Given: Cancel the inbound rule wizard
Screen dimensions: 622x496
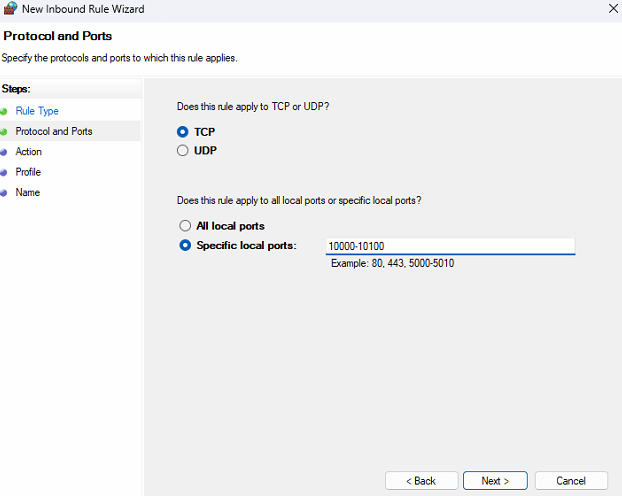Looking at the screenshot, I should coord(571,481).
